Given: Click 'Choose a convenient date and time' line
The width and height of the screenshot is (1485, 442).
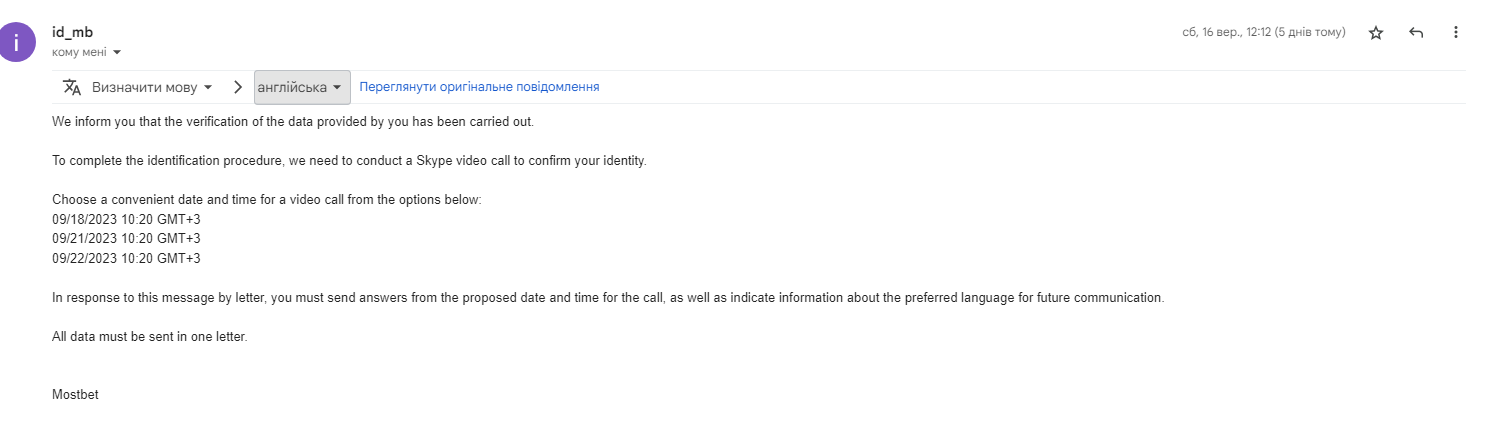Looking at the screenshot, I should pos(267,200).
